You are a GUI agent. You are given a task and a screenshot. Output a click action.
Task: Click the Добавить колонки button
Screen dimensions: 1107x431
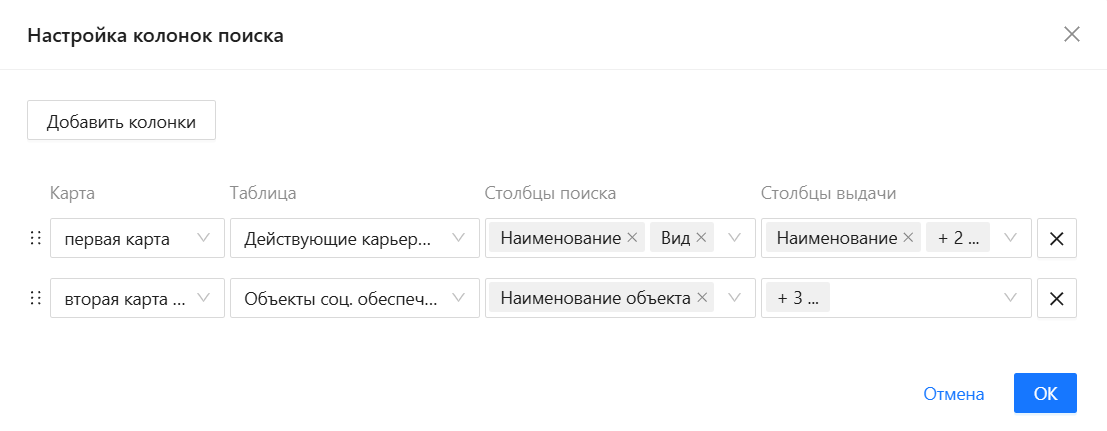click(x=121, y=120)
